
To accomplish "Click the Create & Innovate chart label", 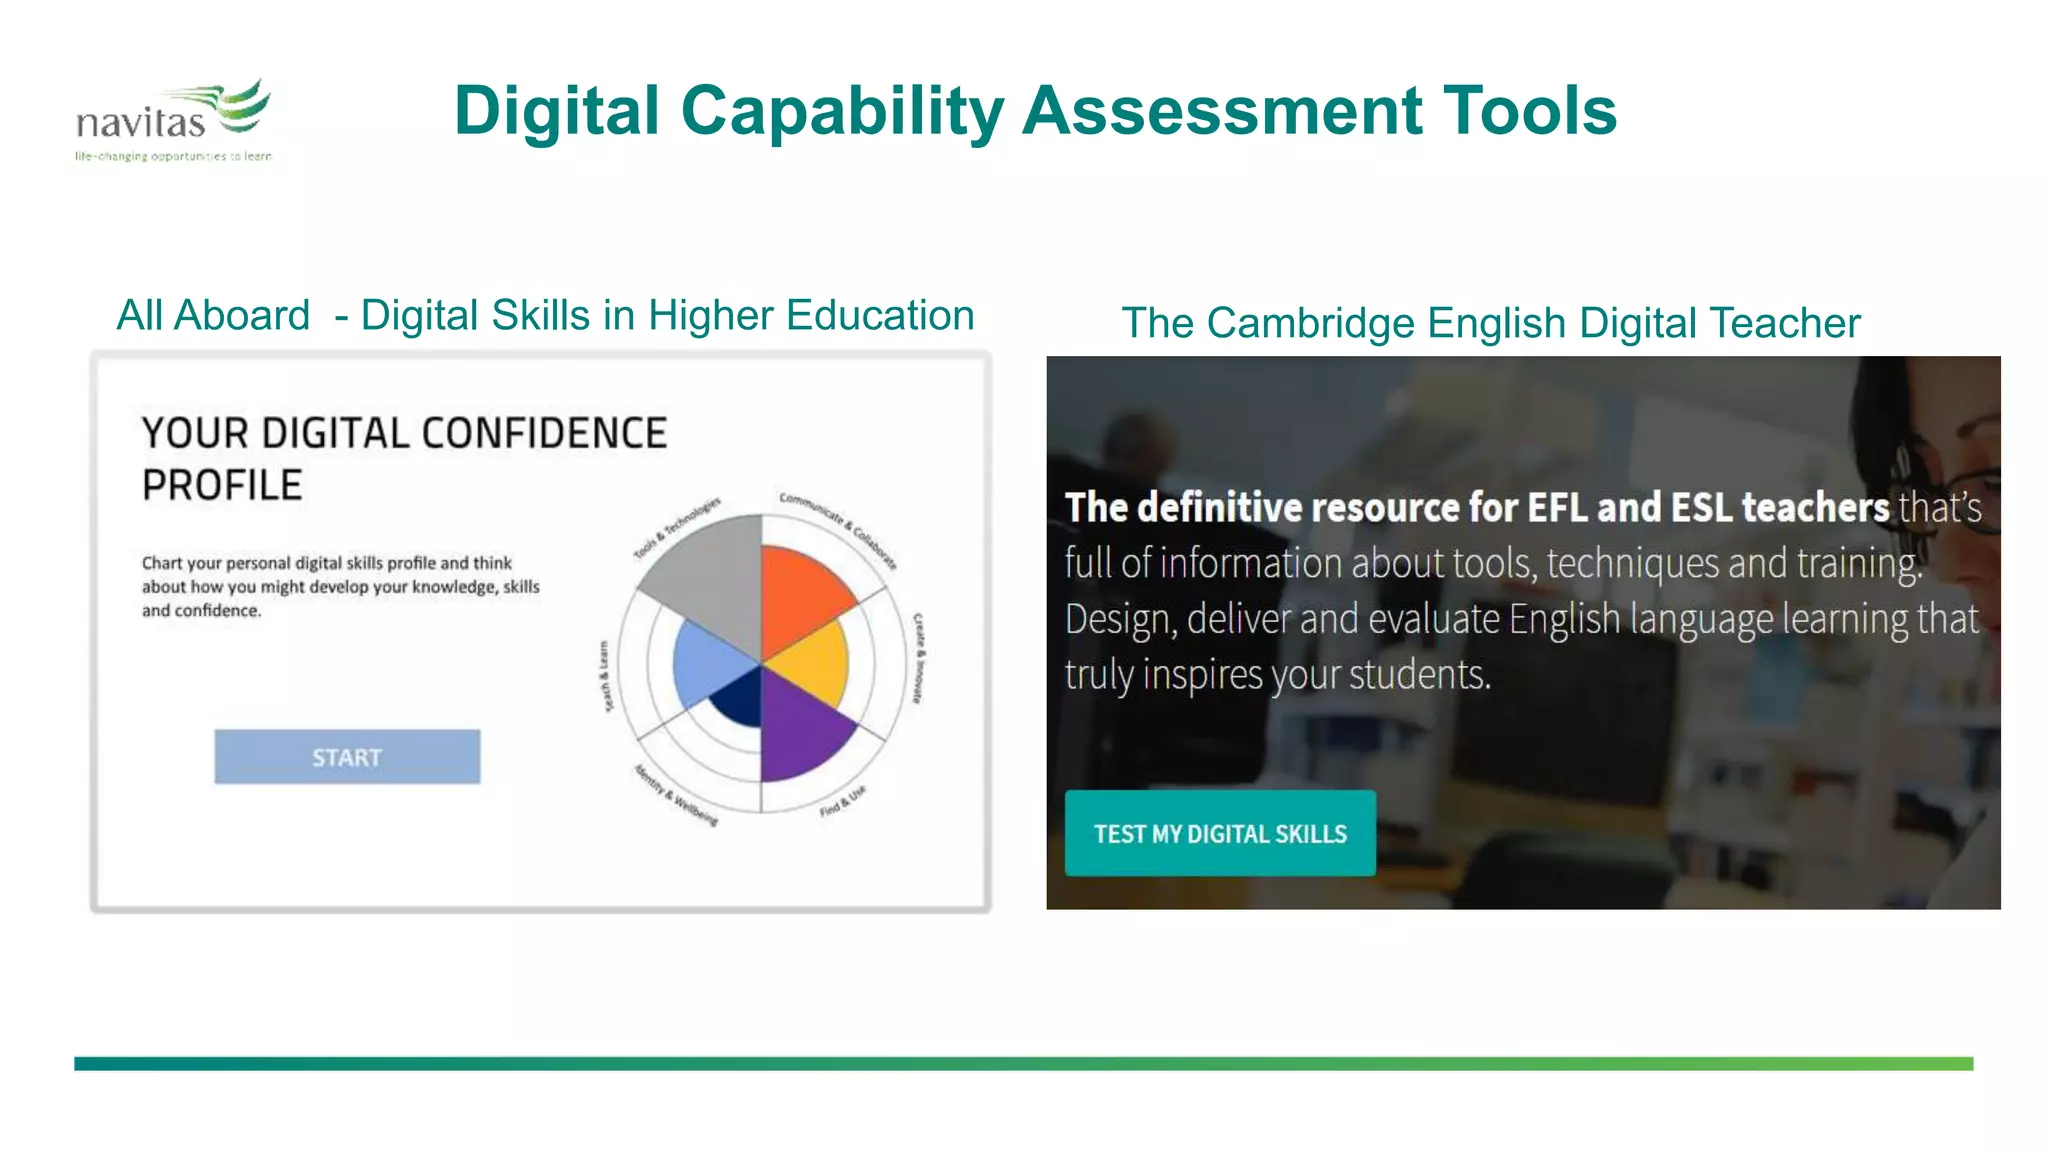I will [917, 658].
